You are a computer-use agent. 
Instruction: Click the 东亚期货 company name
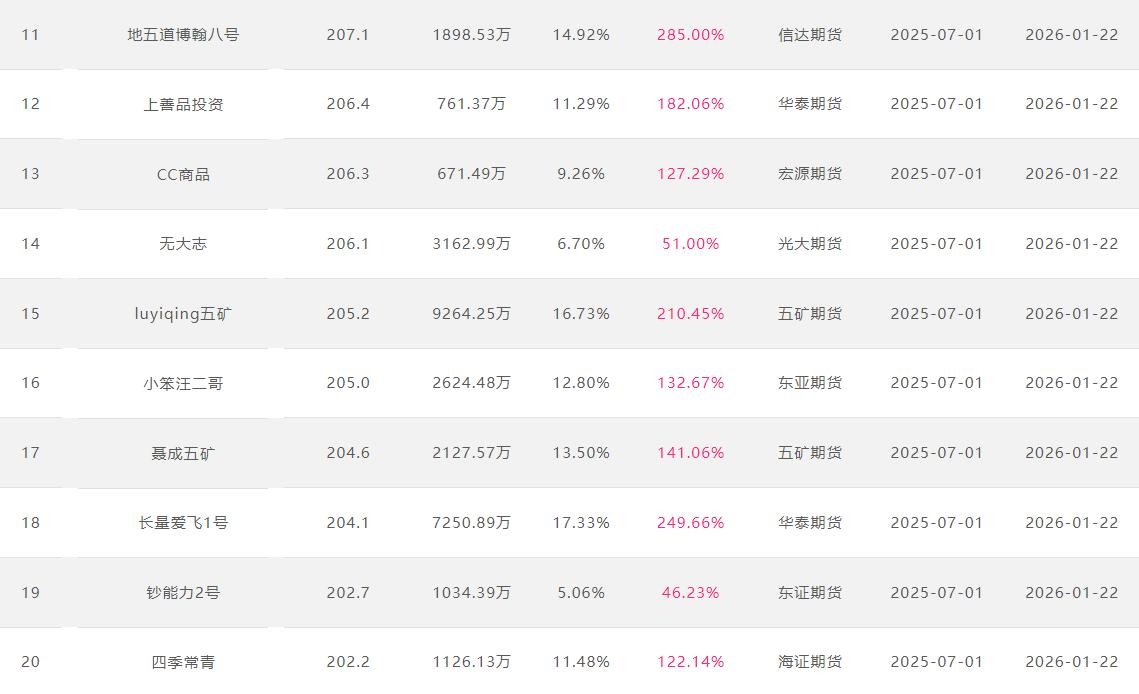click(x=810, y=383)
